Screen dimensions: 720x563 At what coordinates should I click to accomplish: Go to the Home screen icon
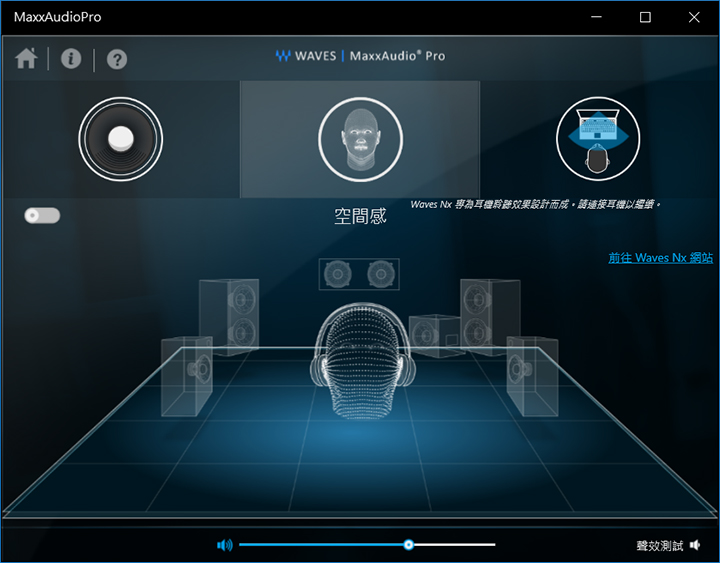(x=26, y=58)
